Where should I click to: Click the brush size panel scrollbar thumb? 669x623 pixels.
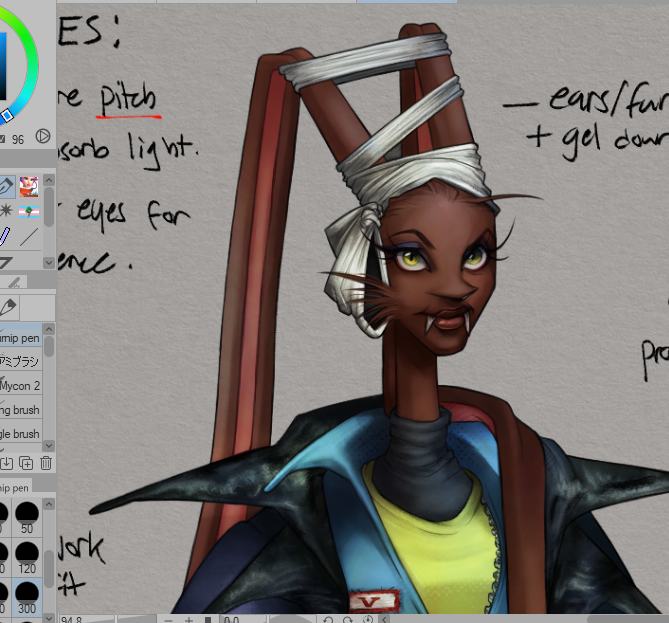(x=49, y=568)
